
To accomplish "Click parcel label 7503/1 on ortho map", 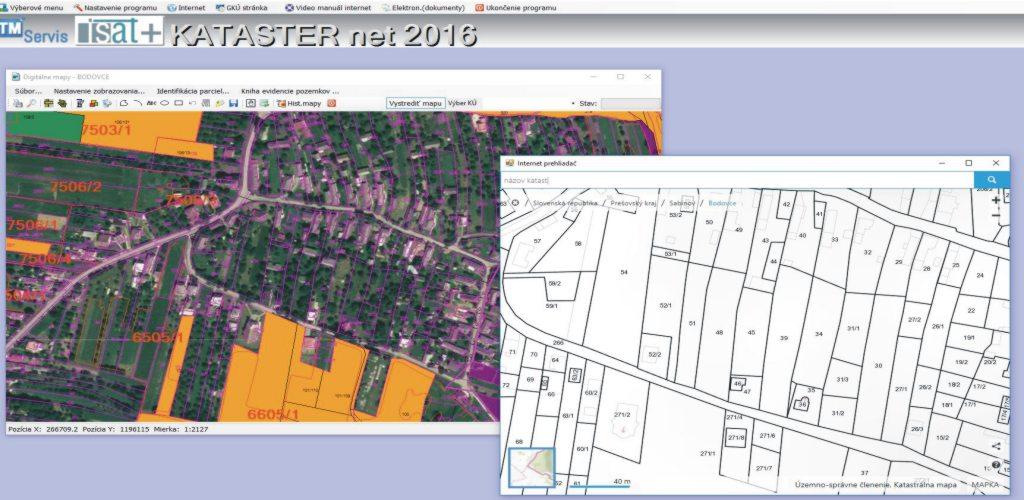I will click(x=106, y=130).
